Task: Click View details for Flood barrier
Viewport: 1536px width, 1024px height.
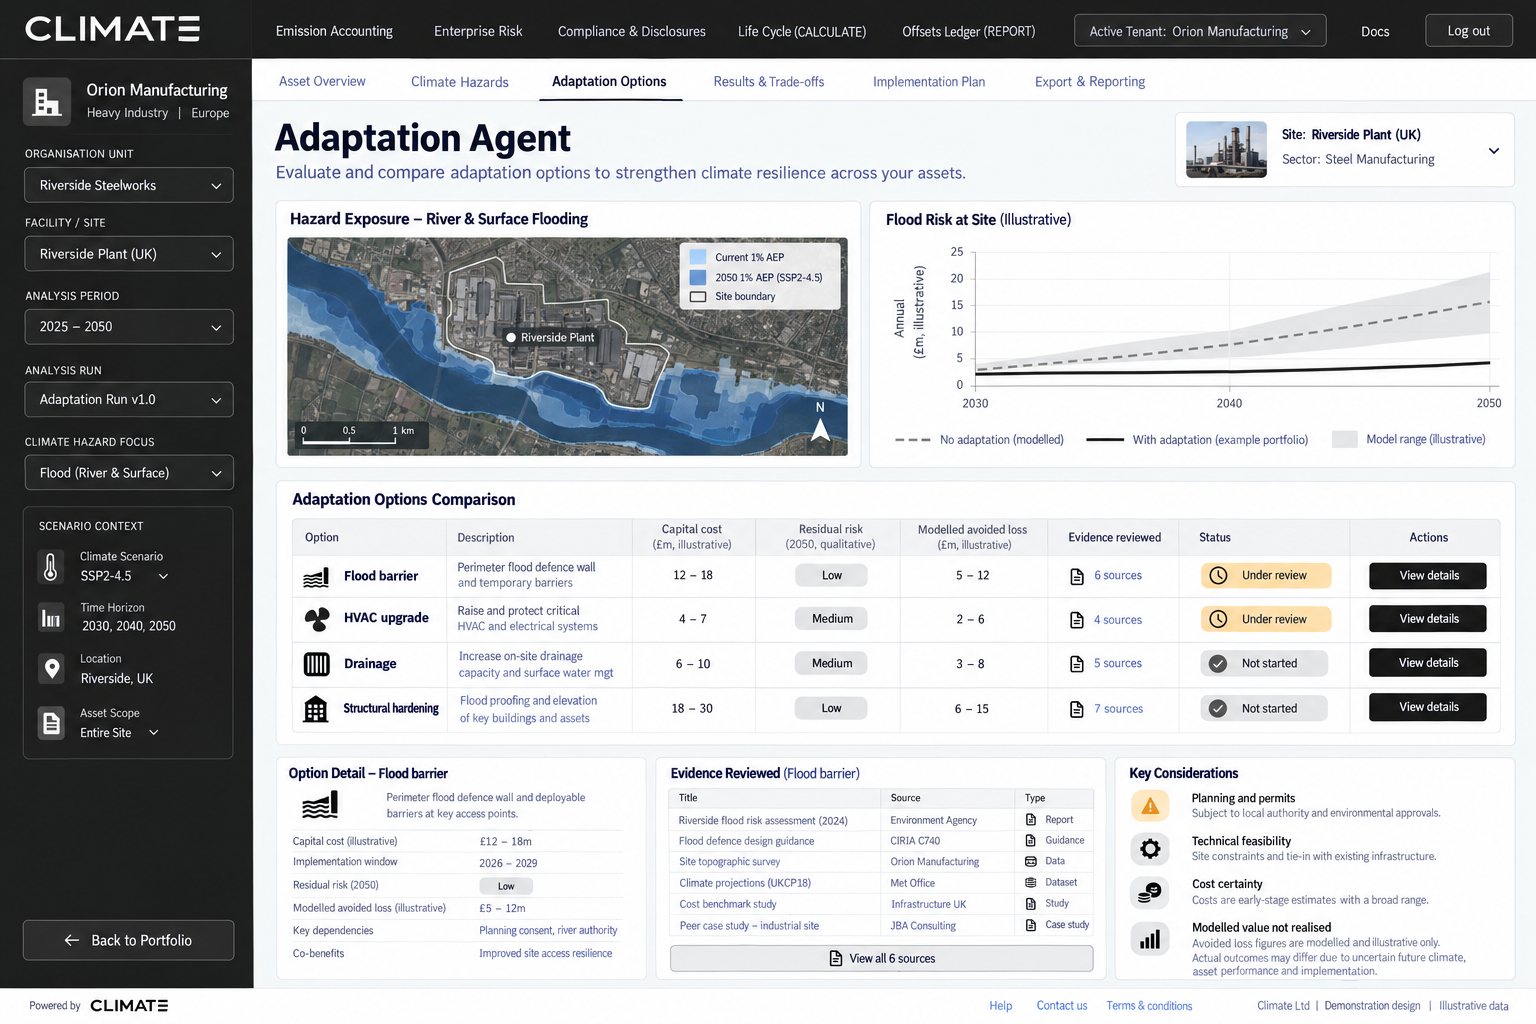Action: tap(1428, 576)
